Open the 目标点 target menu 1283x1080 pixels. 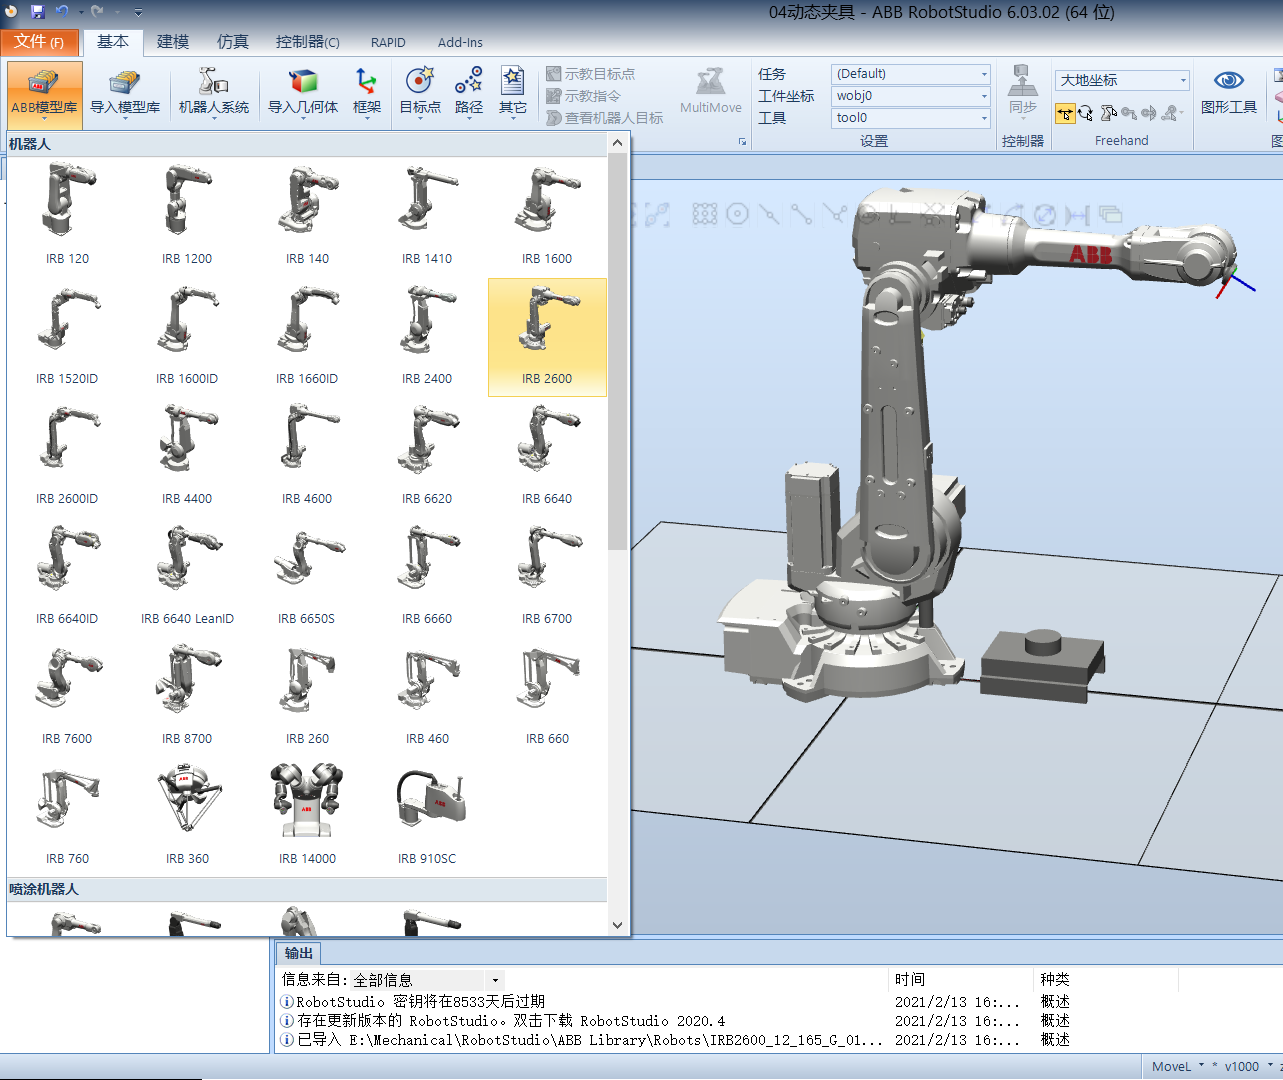coord(420,95)
